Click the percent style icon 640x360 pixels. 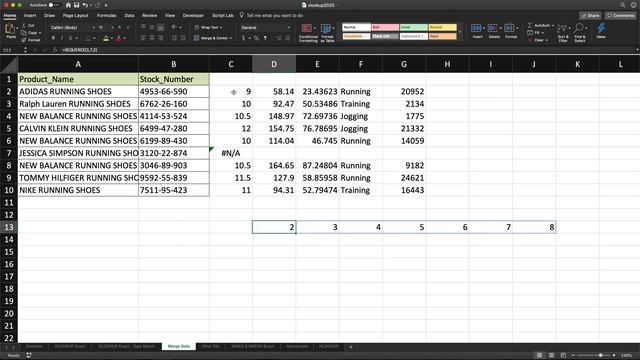tap(256, 38)
